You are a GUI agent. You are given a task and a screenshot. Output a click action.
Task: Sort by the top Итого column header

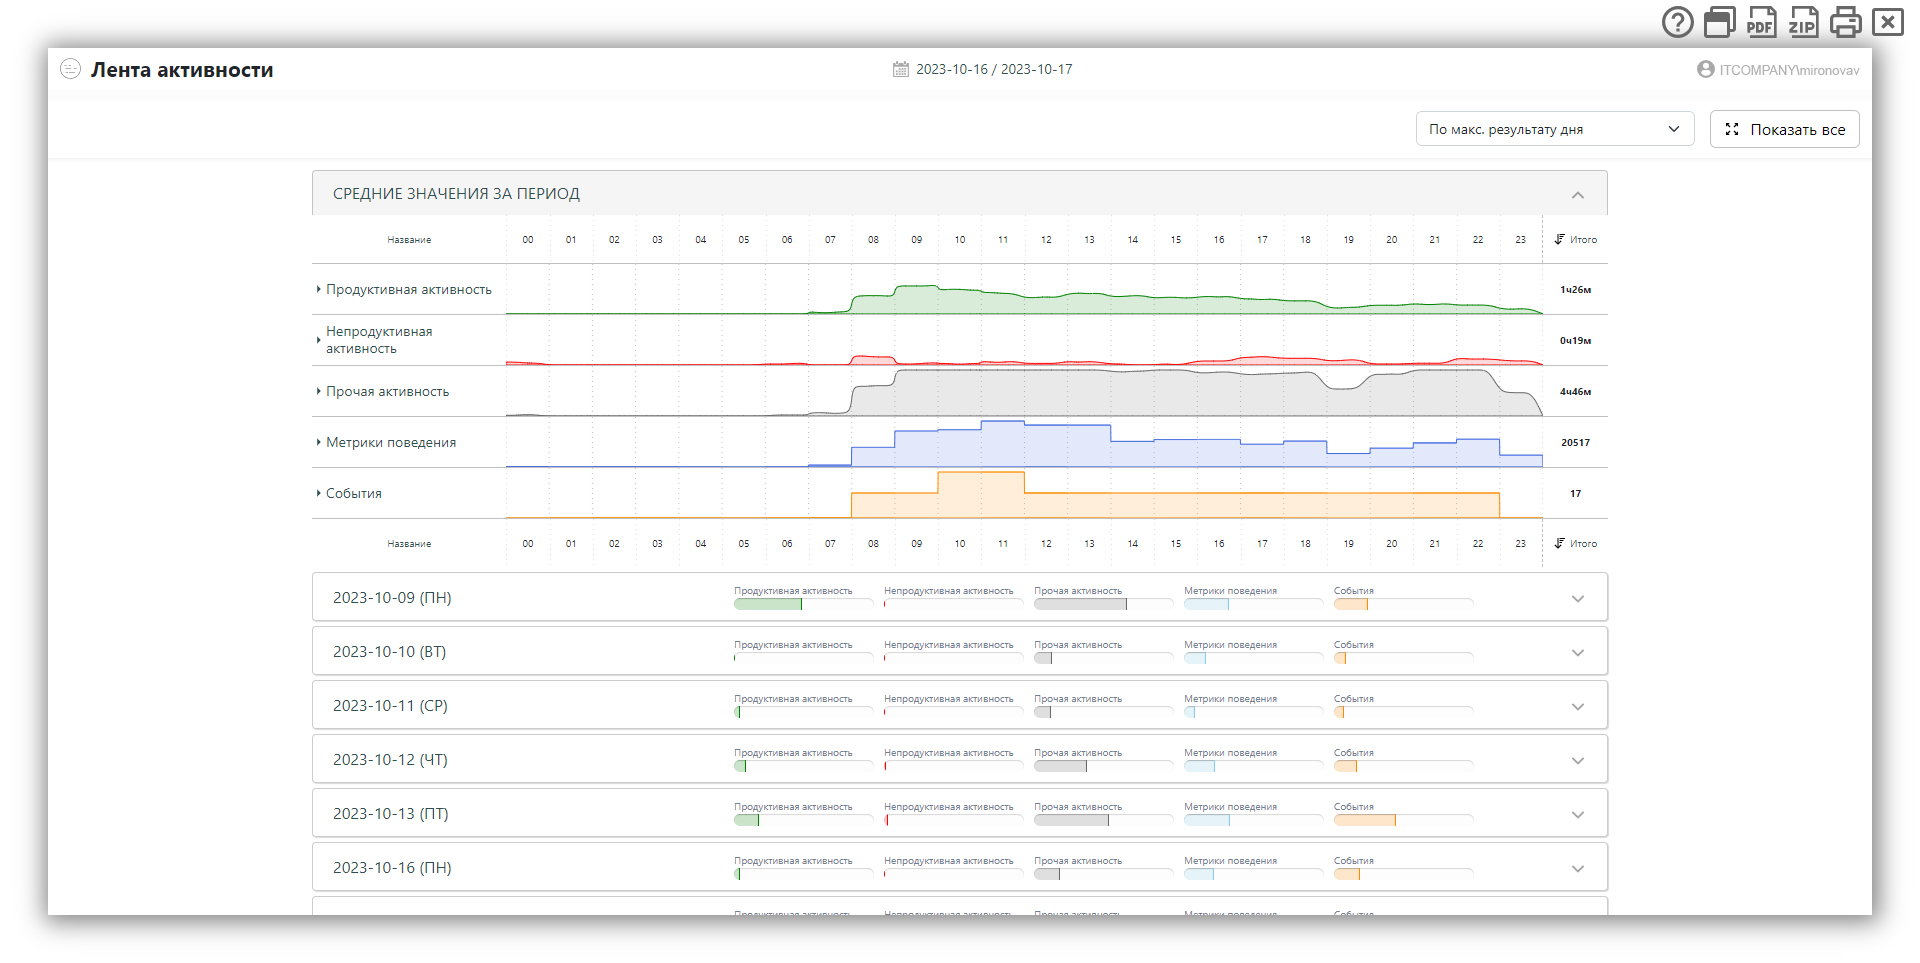pos(1576,240)
